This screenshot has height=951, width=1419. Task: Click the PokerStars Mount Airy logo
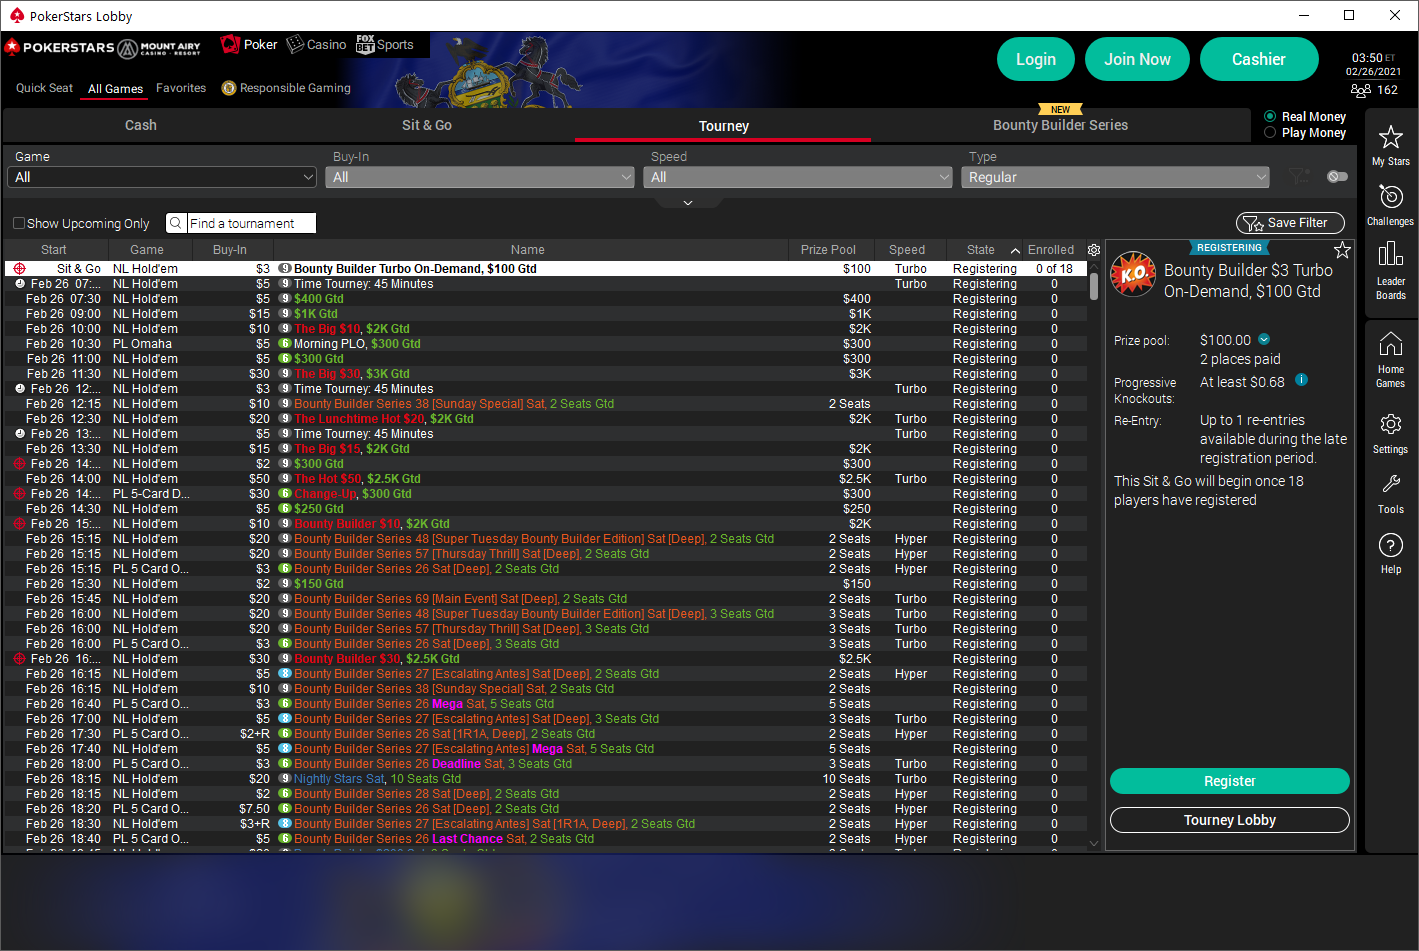click(x=103, y=47)
